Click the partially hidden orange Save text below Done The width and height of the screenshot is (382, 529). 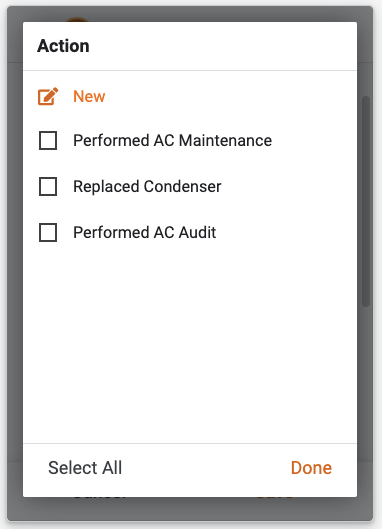click(x=274, y=498)
